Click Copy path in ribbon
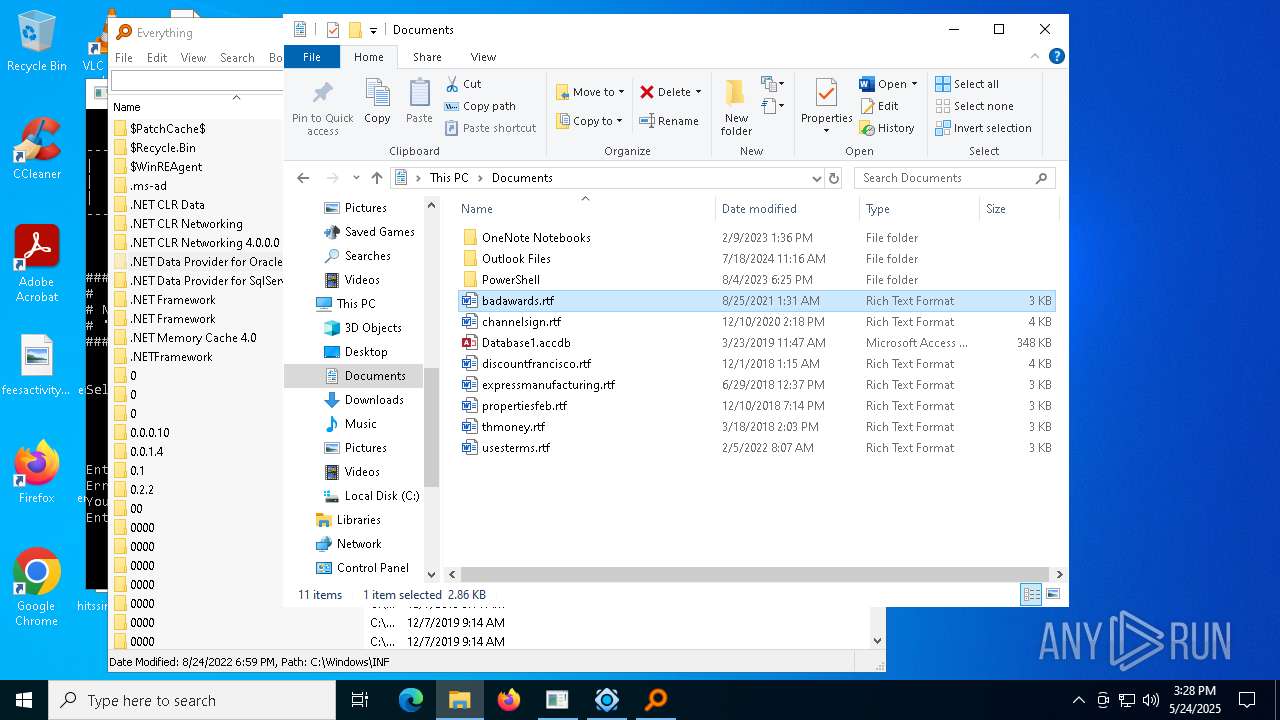Screen dimensions: 1280x720 click(480, 106)
